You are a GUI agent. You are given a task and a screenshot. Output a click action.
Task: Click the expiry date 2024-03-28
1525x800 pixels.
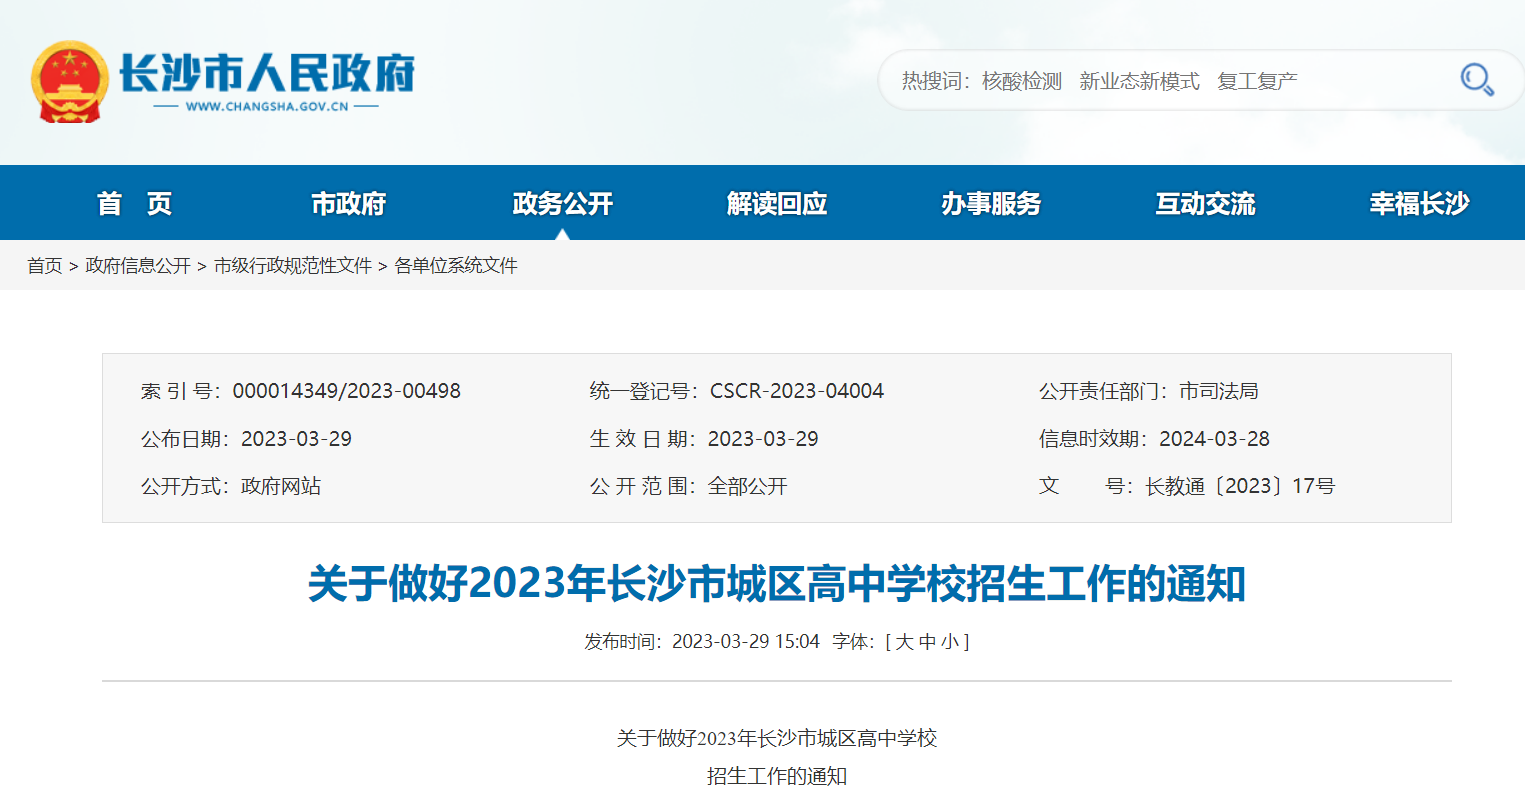click(x=1214, y=439)
